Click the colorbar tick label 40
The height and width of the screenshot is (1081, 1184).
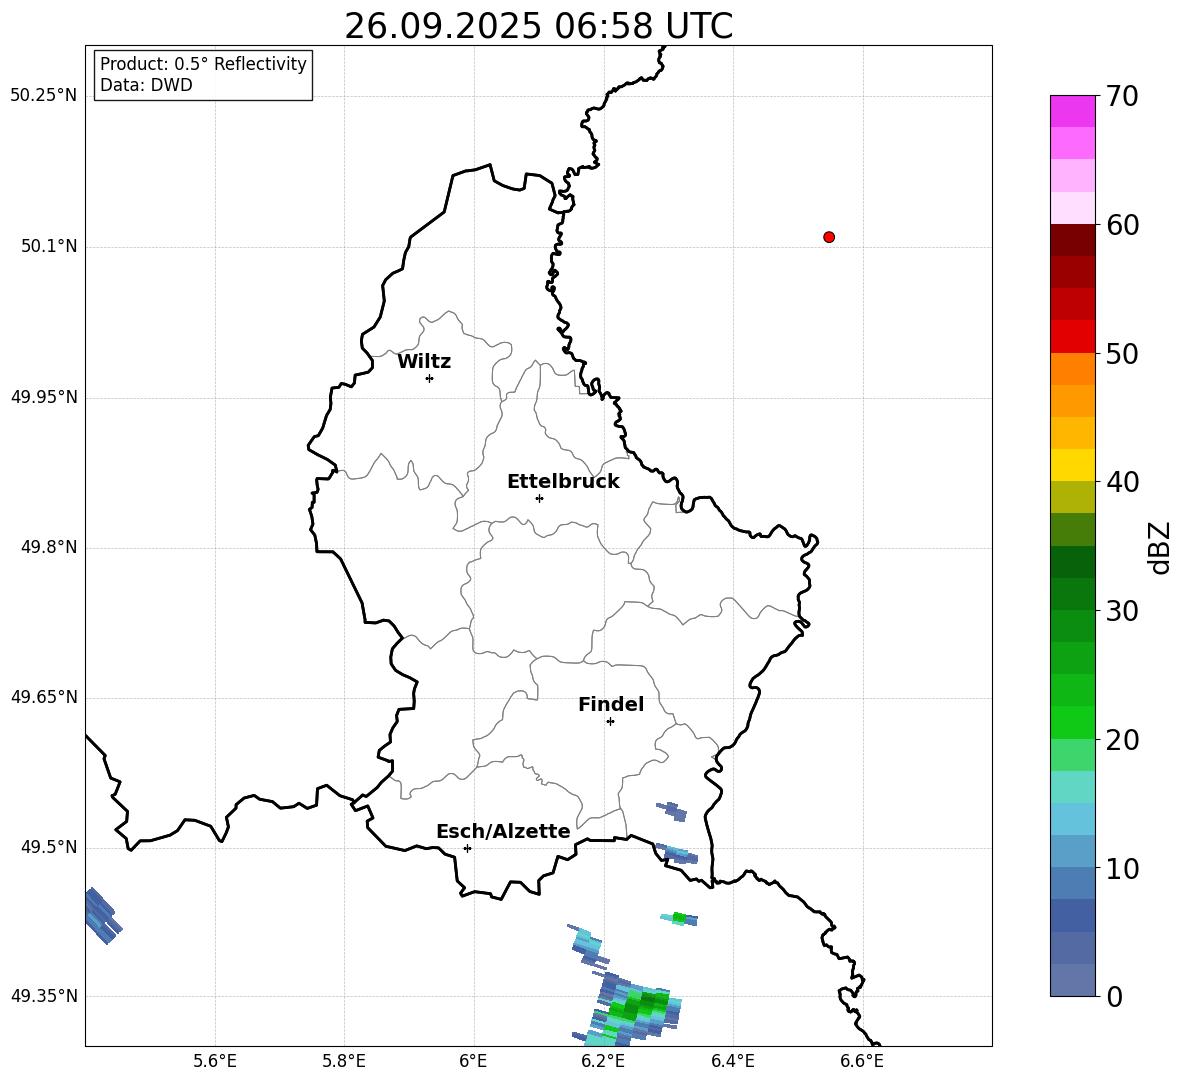click(x=1122, y=482)
